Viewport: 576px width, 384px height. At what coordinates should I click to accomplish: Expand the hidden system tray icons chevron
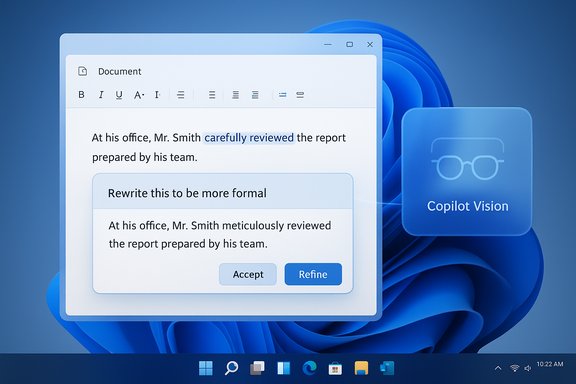(x=498, y=368)
